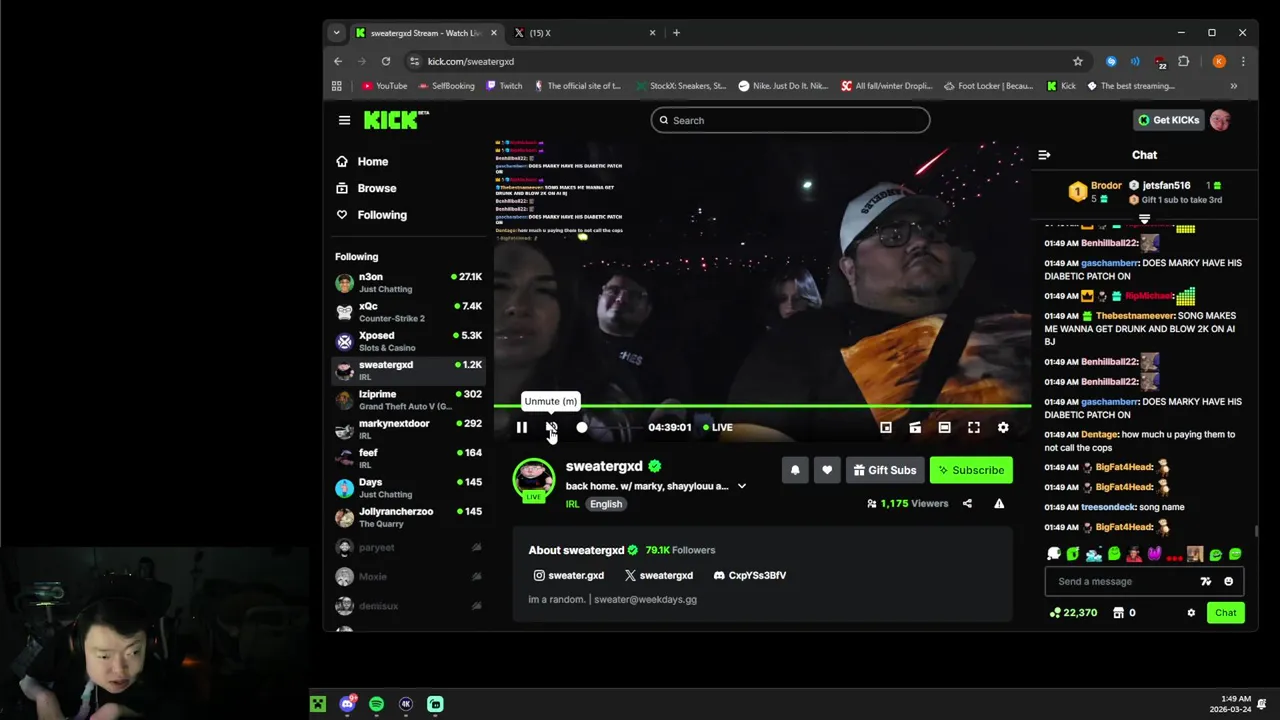Open user profile avatar menu
This screenshot has height=720, width=1280.
tap(1220, 120)
